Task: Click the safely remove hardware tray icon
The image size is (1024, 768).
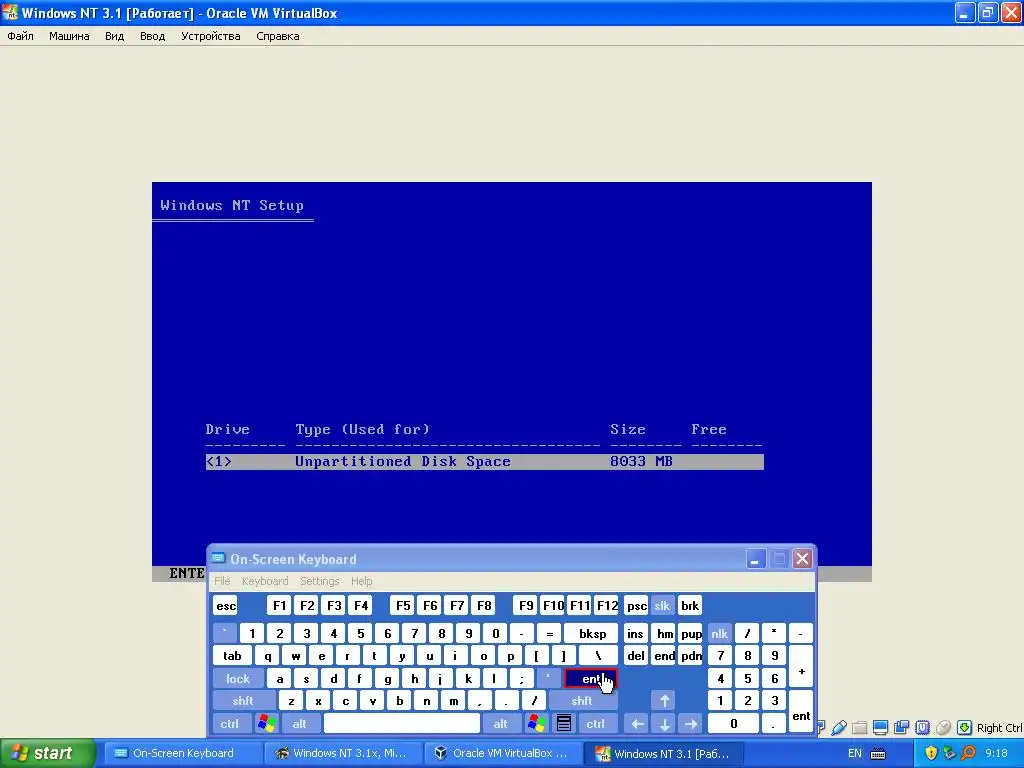Action: pyautogui.click(x=949, y=753)
